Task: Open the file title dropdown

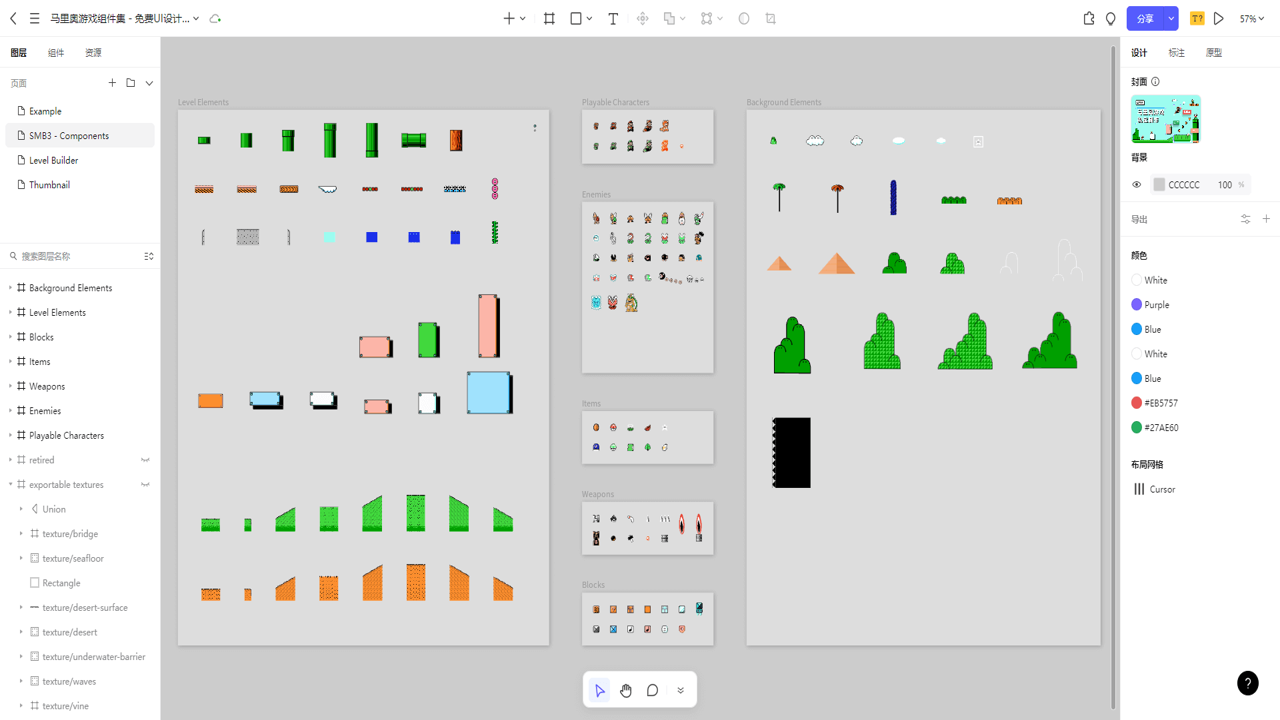Action: click(196, 18)
